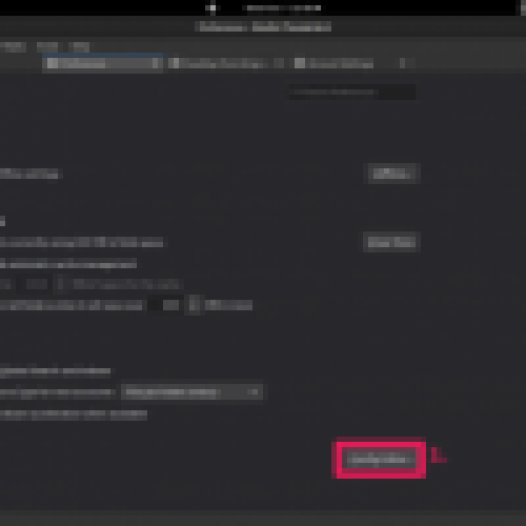The height and width of the screenshot is (526, 526).
Task: Open the last menu bar item
Action: [79, 47]
